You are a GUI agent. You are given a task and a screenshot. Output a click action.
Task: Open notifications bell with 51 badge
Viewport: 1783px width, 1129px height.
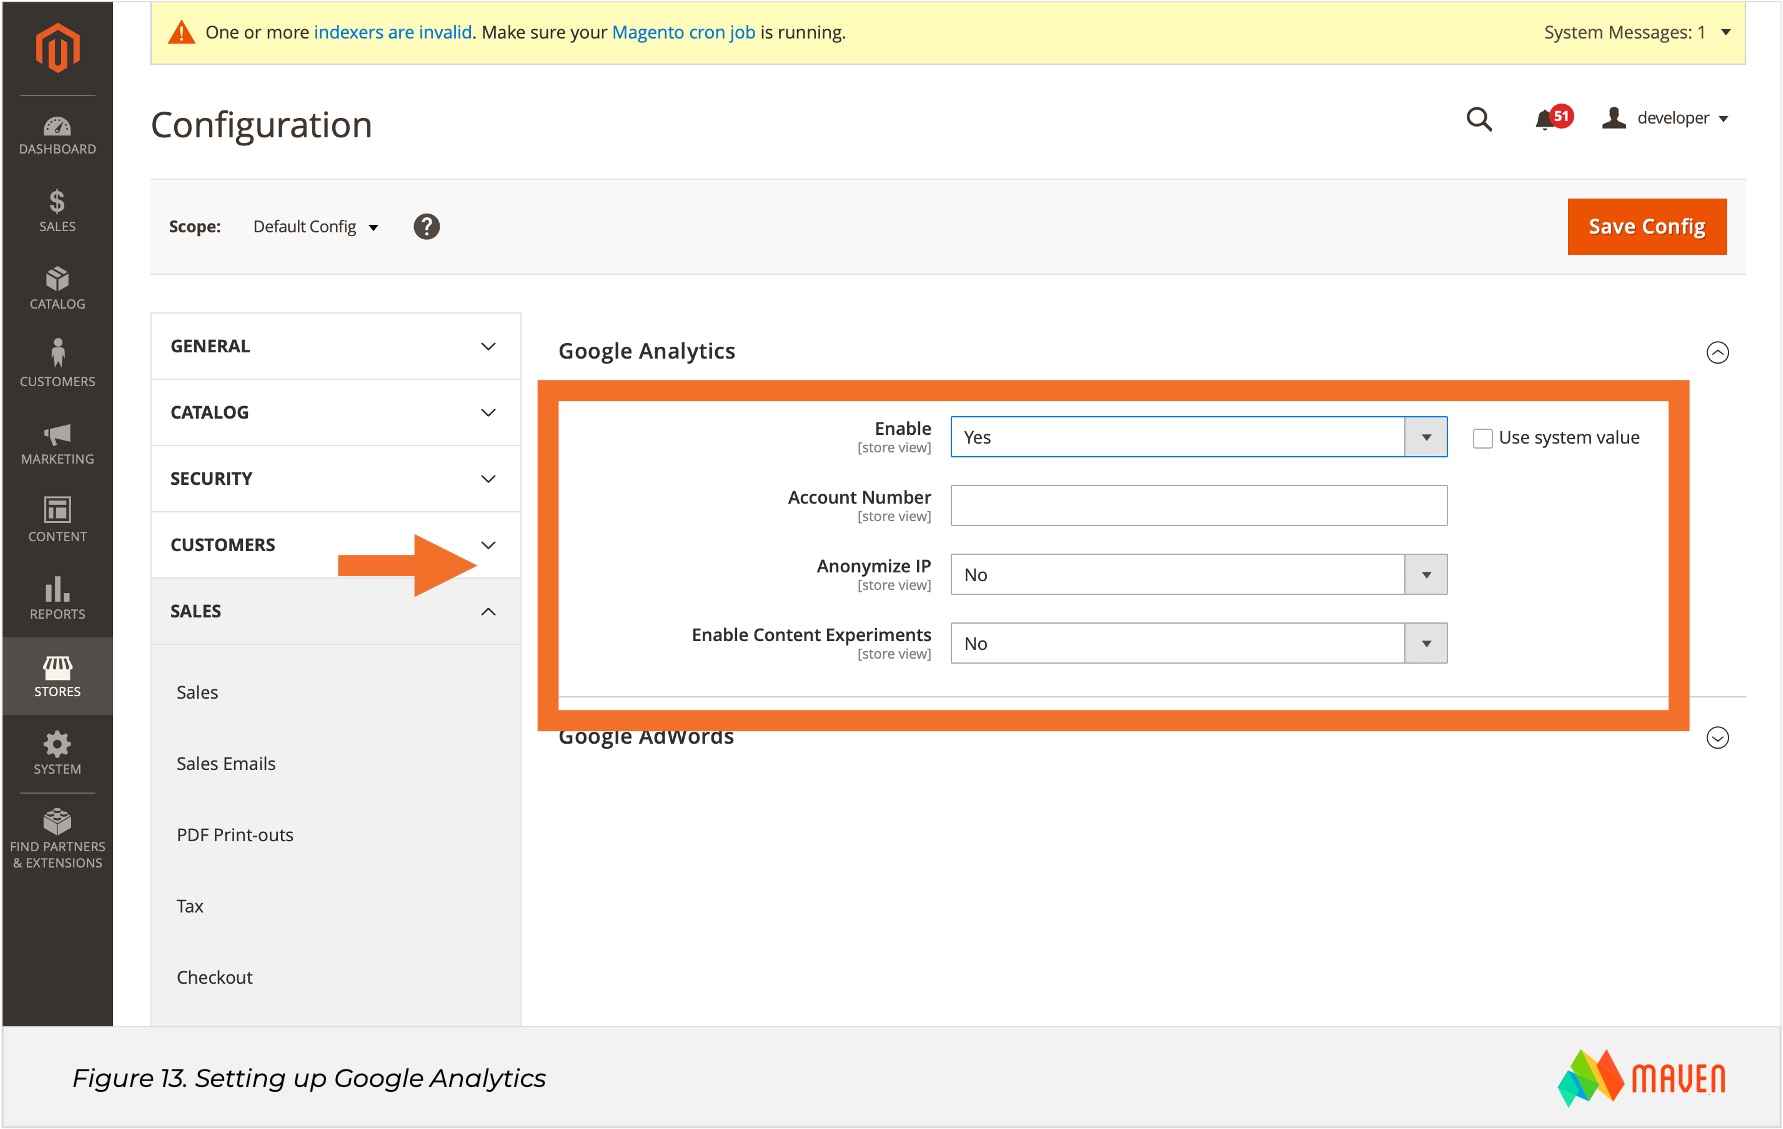coord(1553,118)
